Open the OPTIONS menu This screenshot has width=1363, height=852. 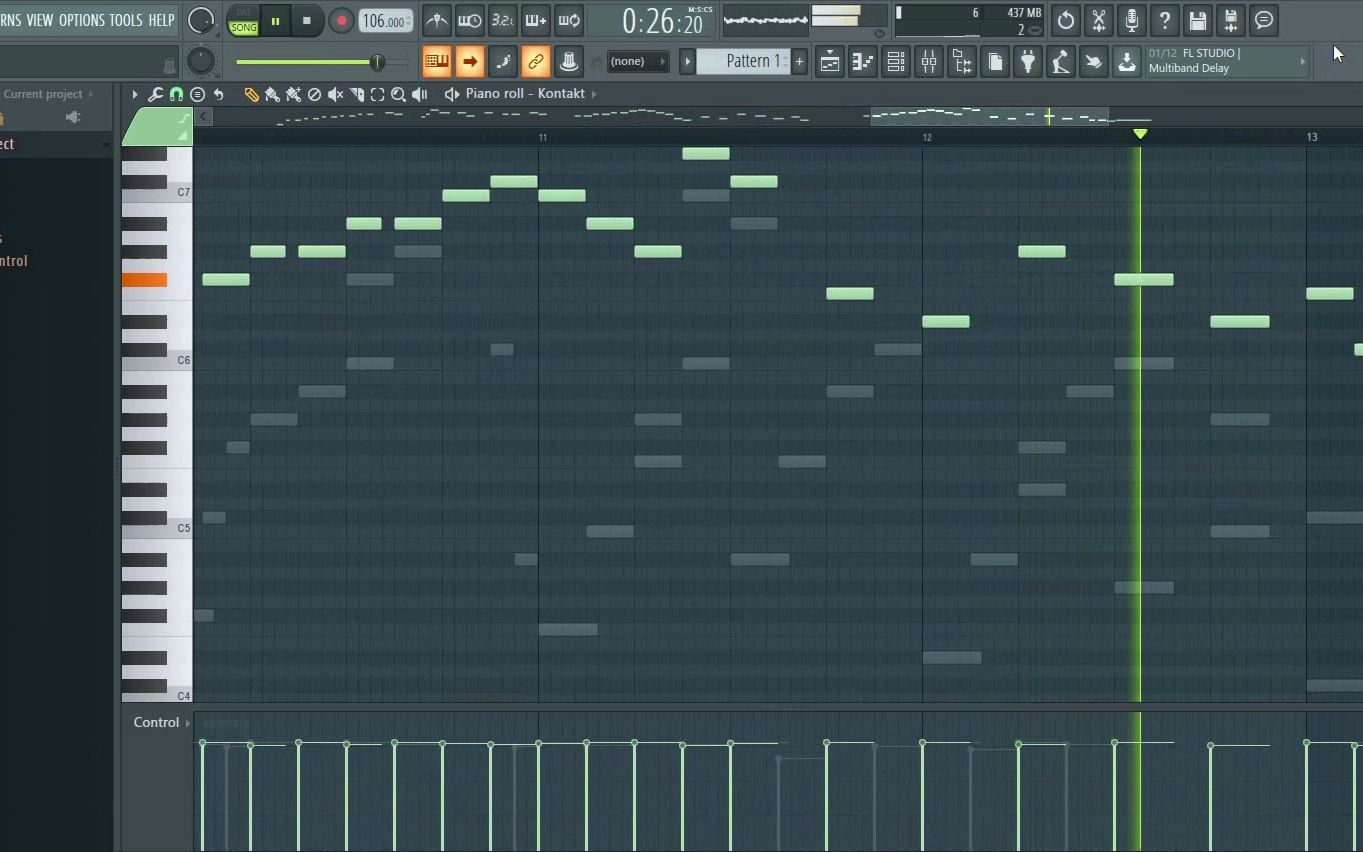click(x=81, y=20)
